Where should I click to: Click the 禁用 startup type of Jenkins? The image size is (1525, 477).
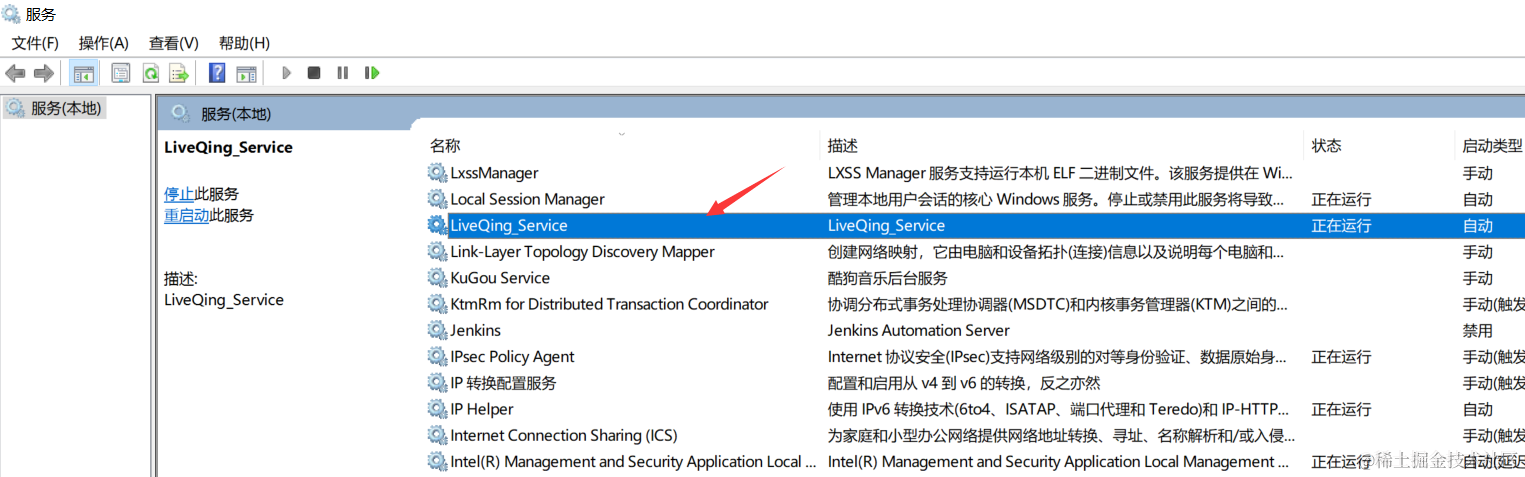click(1478, 330)
